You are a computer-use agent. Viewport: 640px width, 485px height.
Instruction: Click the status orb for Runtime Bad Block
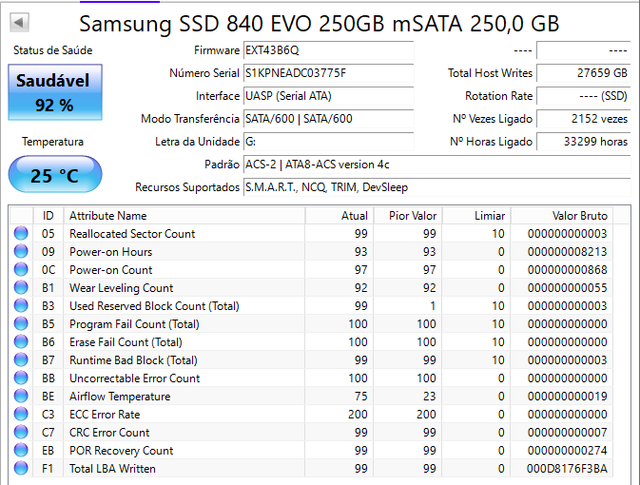click(x=21, y=360)
